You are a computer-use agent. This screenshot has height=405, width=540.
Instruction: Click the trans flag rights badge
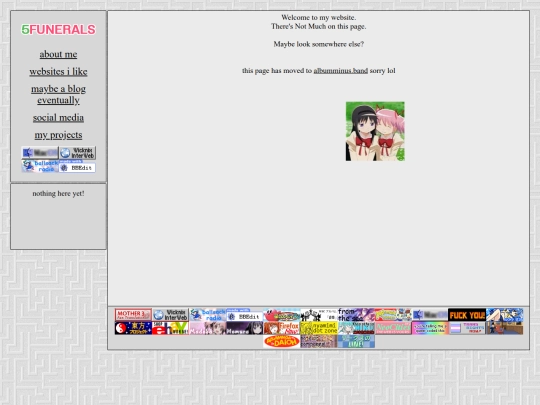tap(467, 328)
